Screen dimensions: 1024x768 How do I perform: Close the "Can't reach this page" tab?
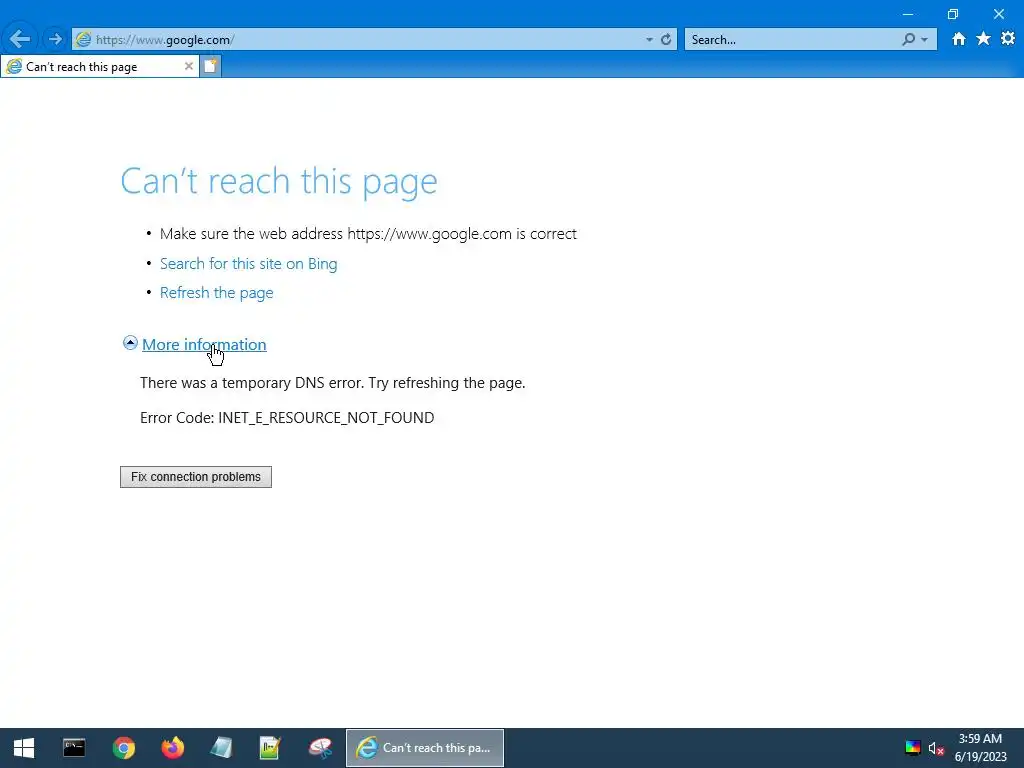point(189,66)
